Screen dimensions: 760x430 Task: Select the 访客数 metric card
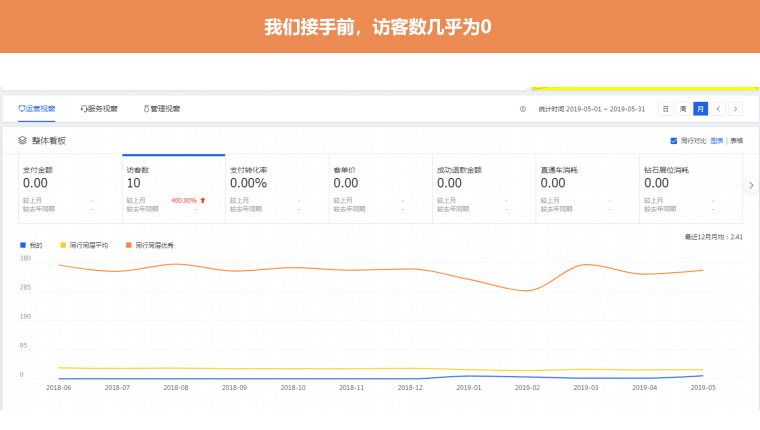[173, 188]
